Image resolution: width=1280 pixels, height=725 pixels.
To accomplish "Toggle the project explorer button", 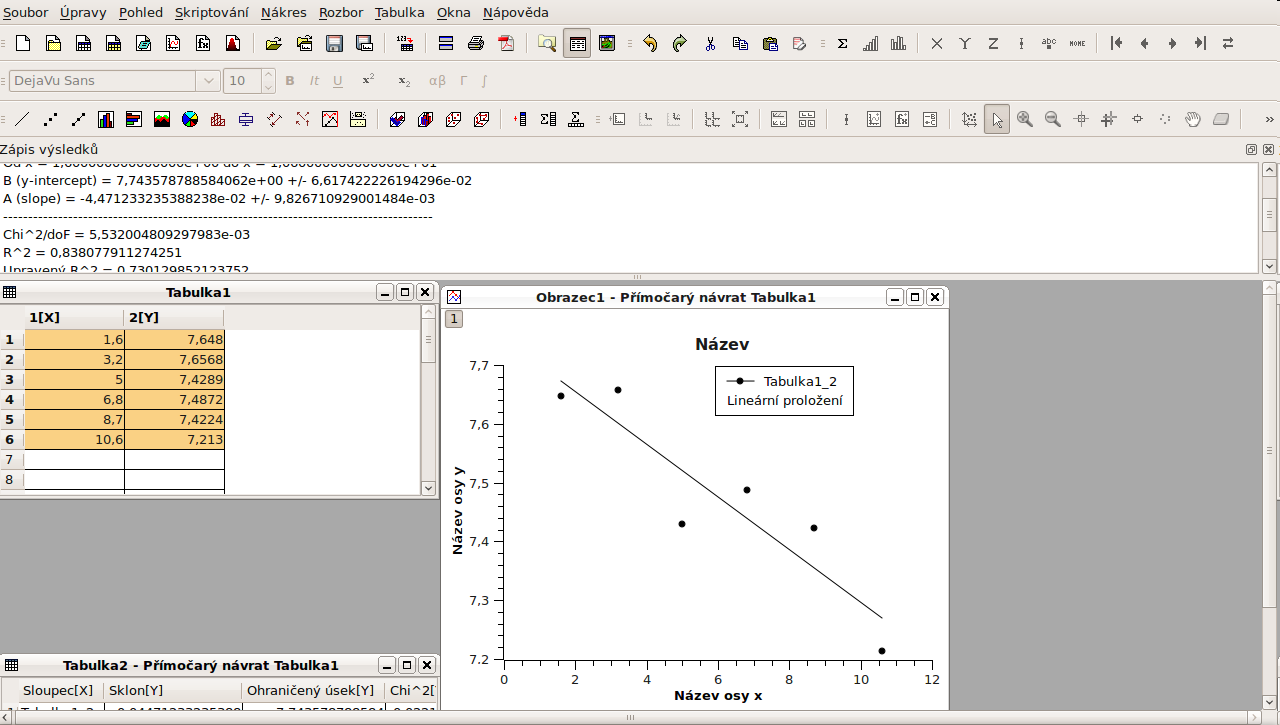I will pos(547,43).
